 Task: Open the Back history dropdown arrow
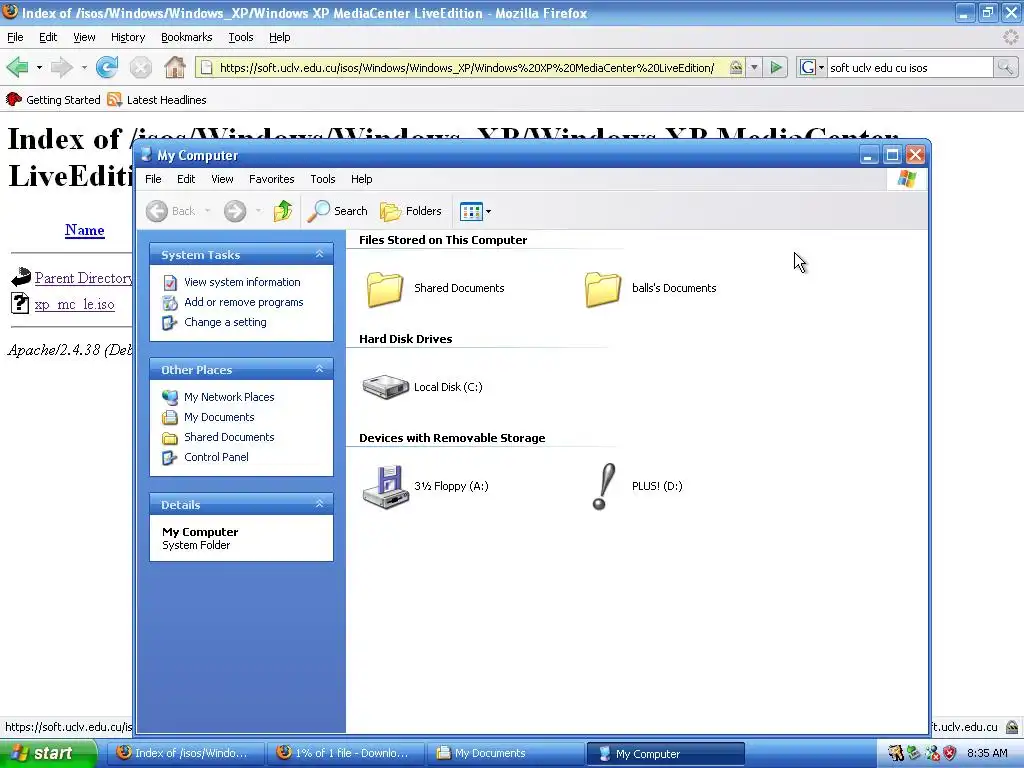(x=208, y=211)
